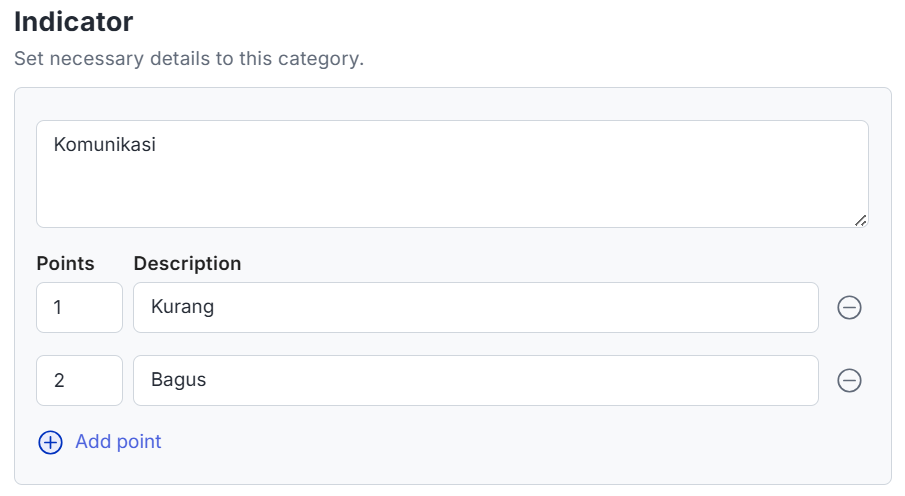
Task: Place cursor on the word Kurang
Action: (x=182, y=308)
